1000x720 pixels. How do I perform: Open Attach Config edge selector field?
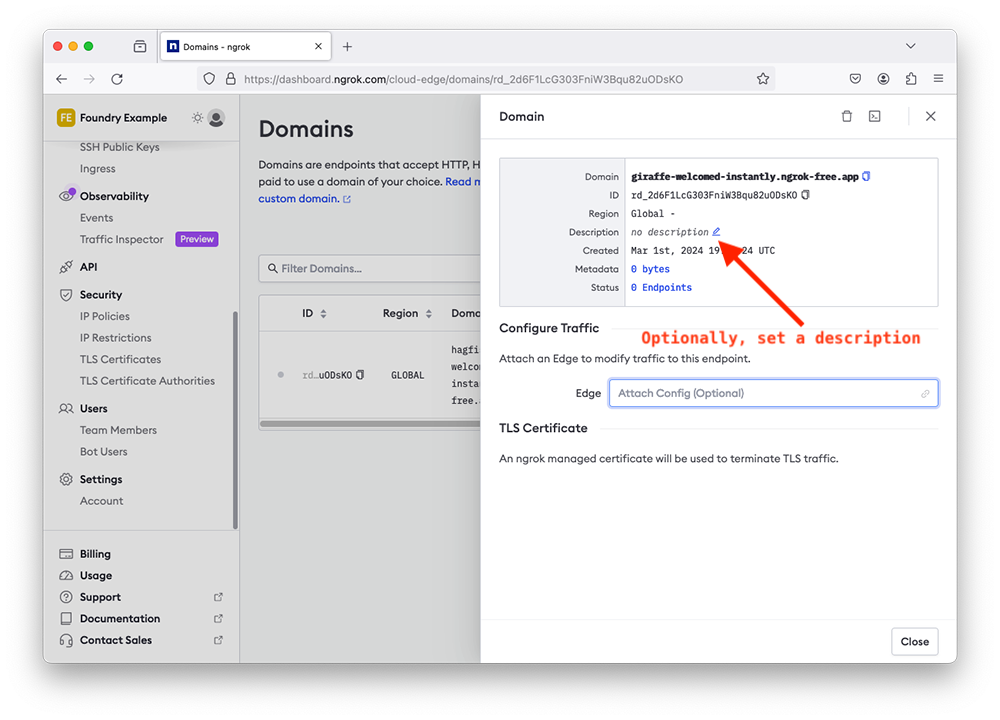(x=773, y=393)
